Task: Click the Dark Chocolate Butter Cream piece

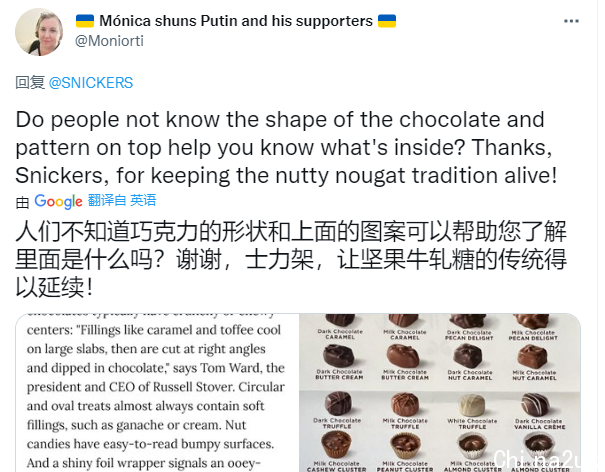Action: point(338,356)
